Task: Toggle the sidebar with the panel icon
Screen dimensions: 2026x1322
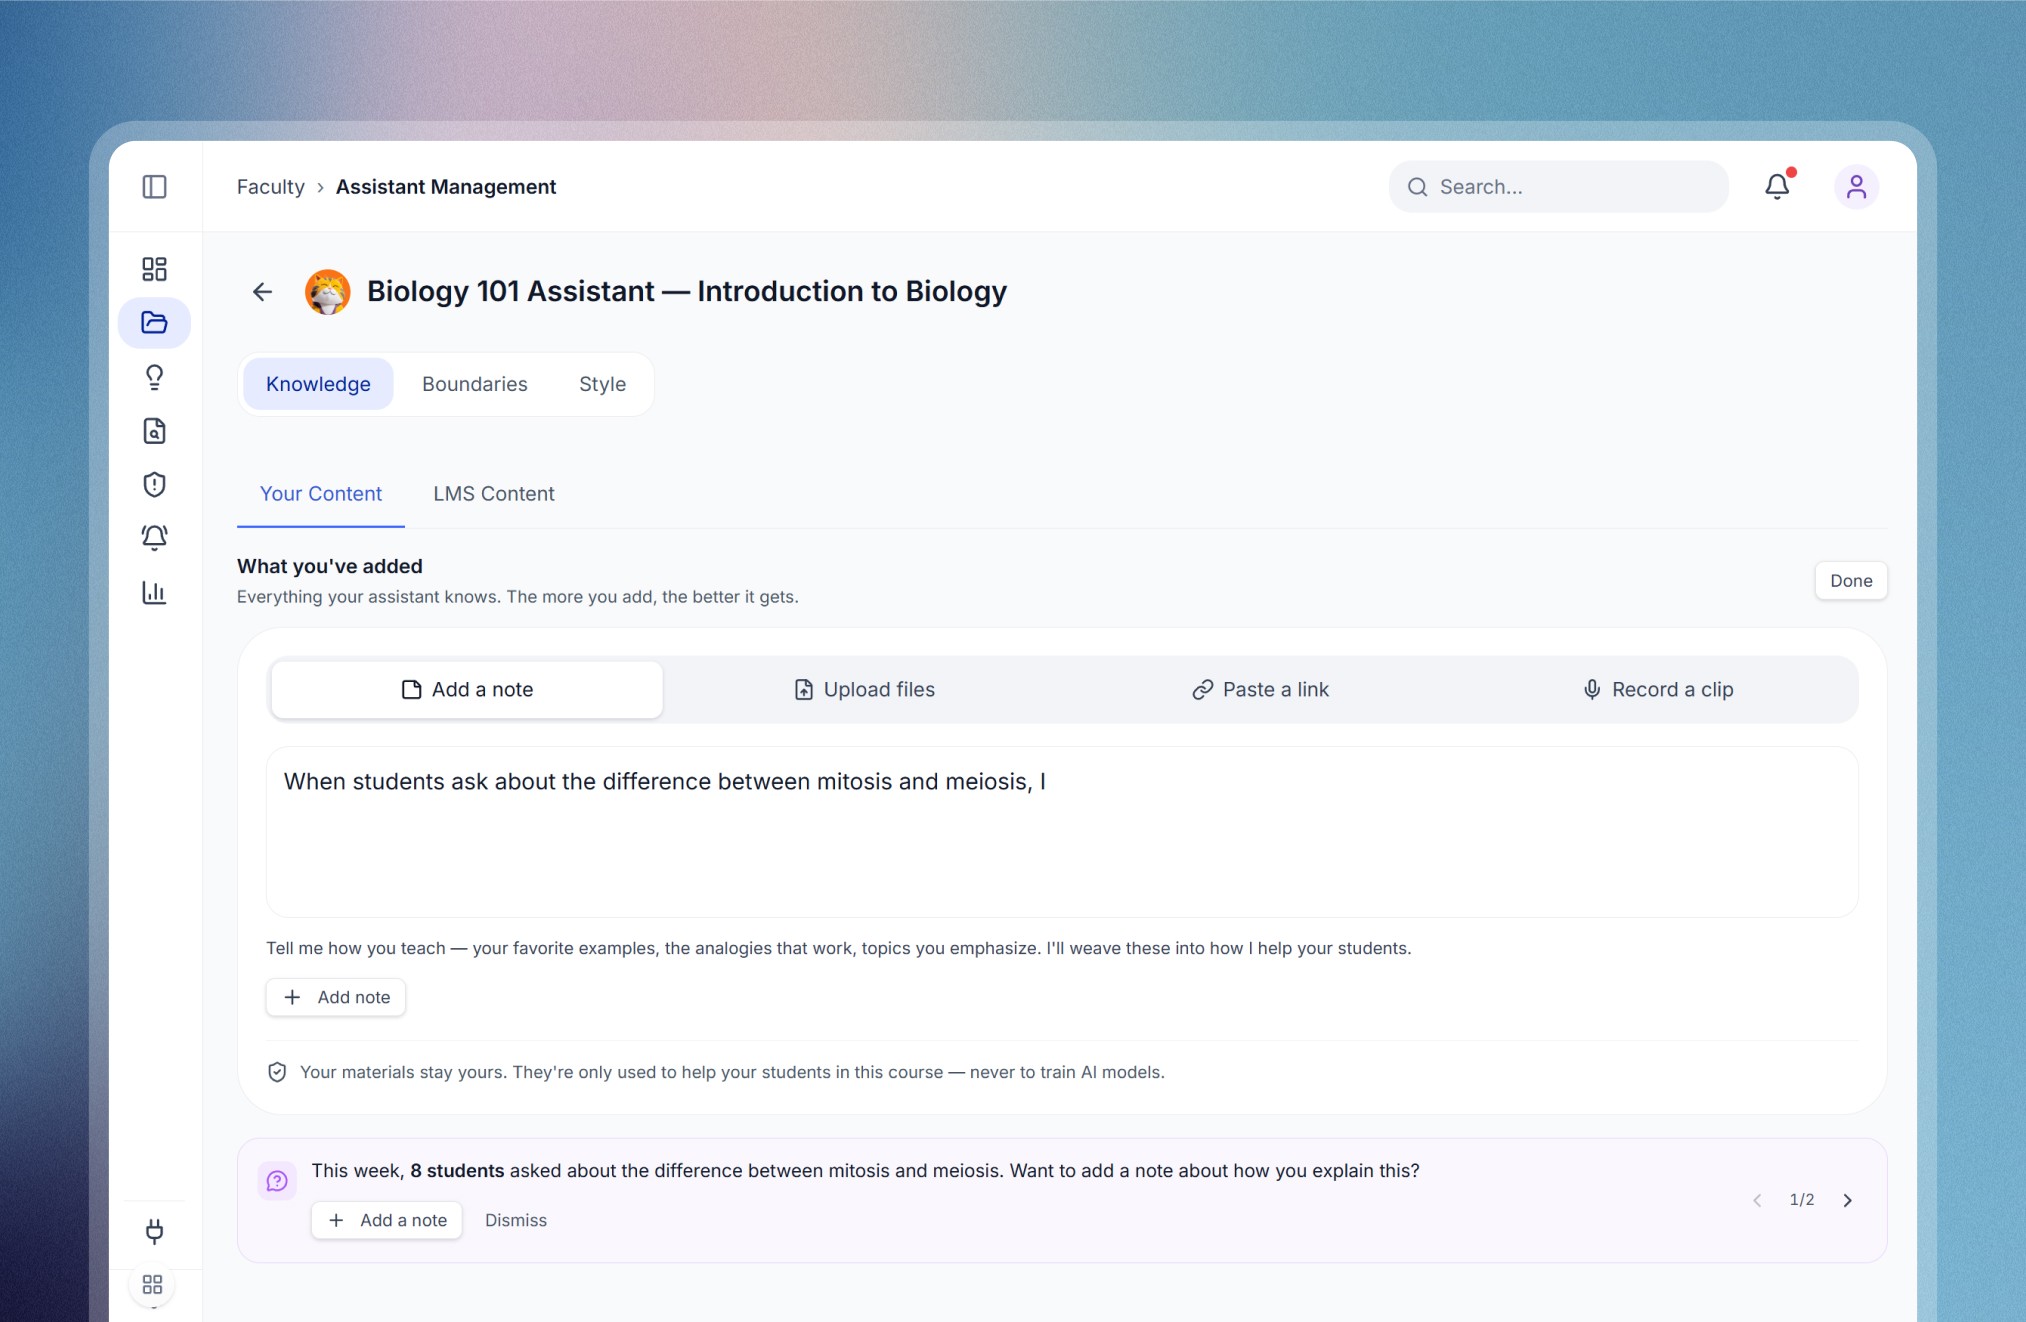Action: [154, 187]
